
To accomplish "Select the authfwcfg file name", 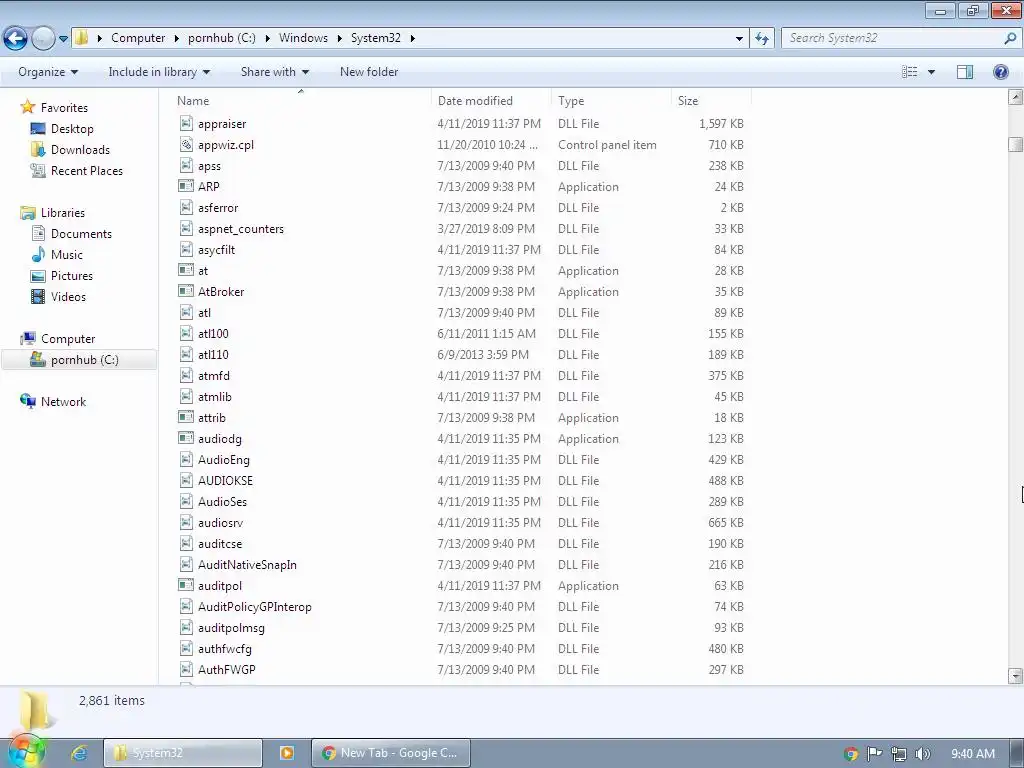I will (x=225, y=648).
